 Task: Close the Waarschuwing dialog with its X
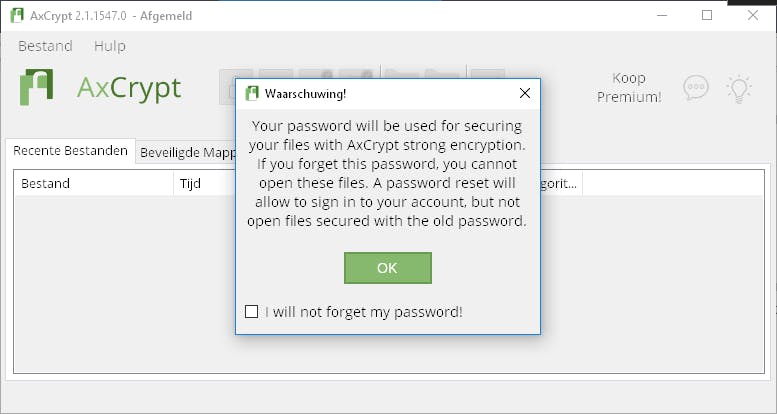pyautogui.click(x=524, y=94)
